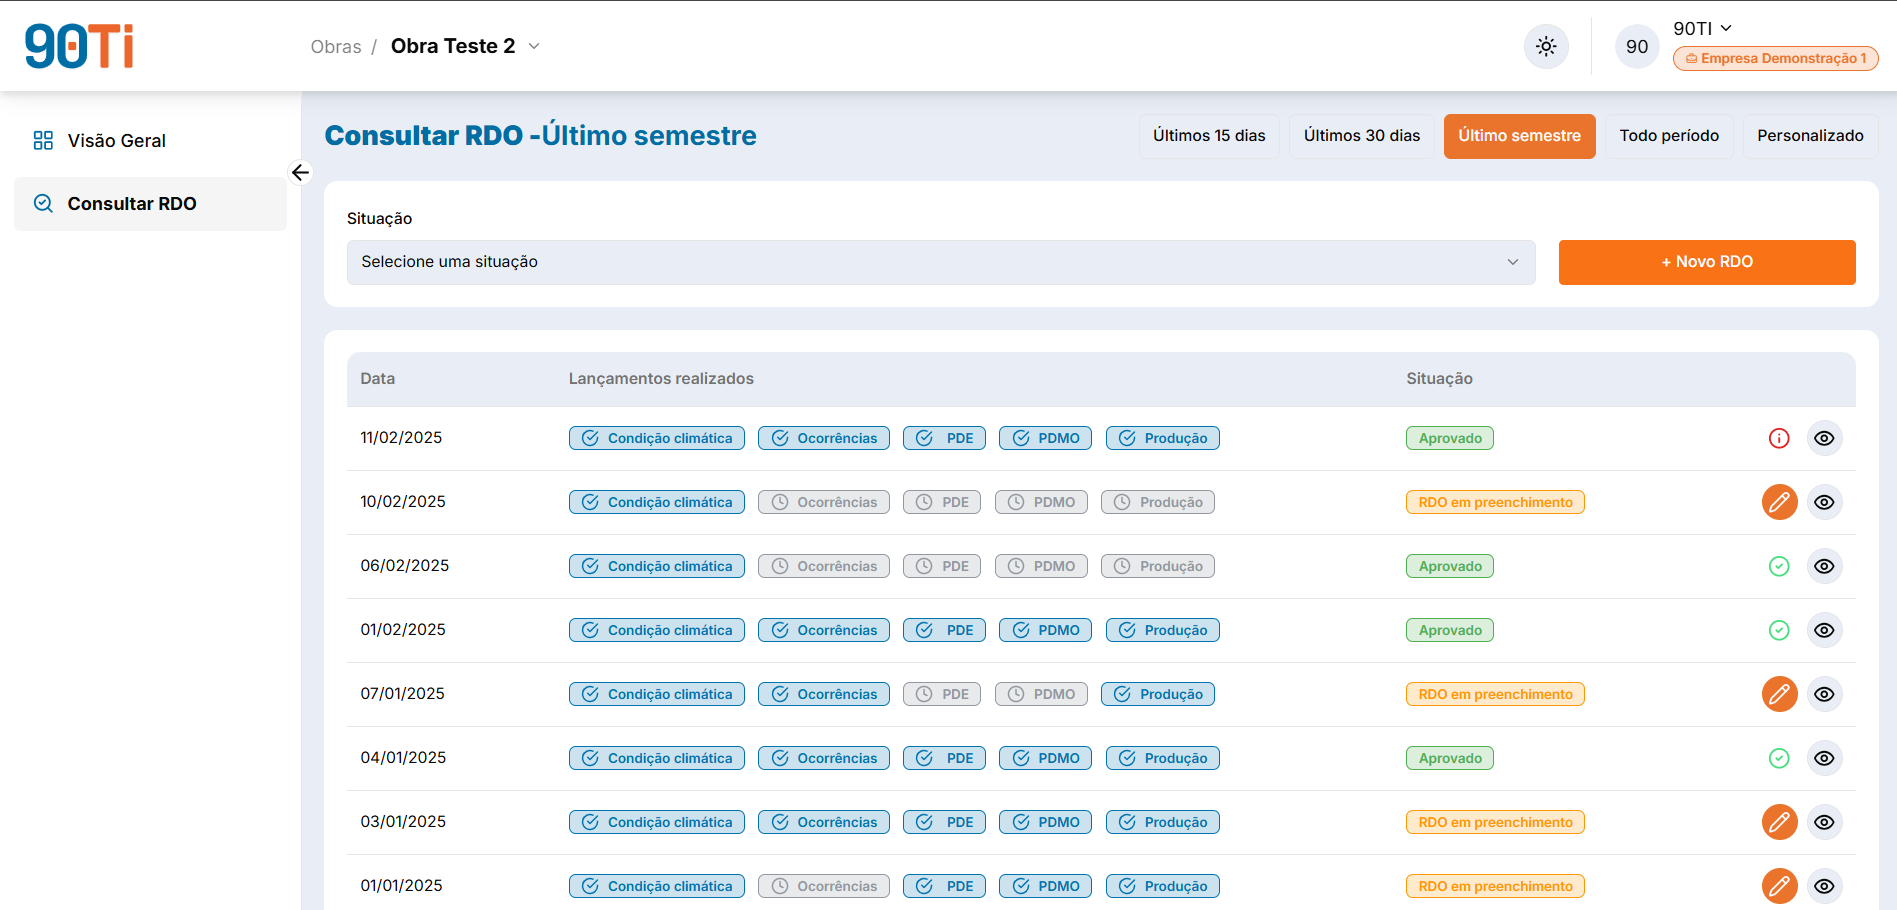Edit the 10/02/2025 RDO with the pencil icon

click(1779, 502)
